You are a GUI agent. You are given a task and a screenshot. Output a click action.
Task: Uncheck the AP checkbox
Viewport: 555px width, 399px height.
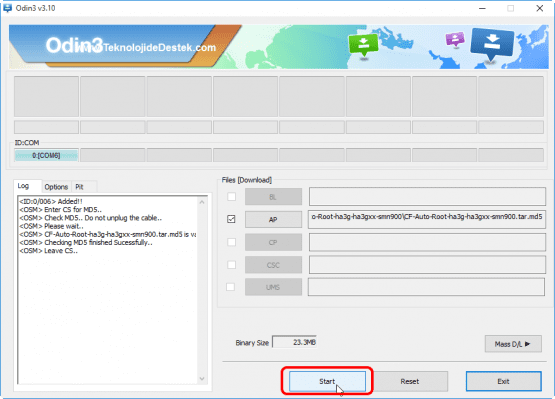pyautogui.click(x=231, y=219)
